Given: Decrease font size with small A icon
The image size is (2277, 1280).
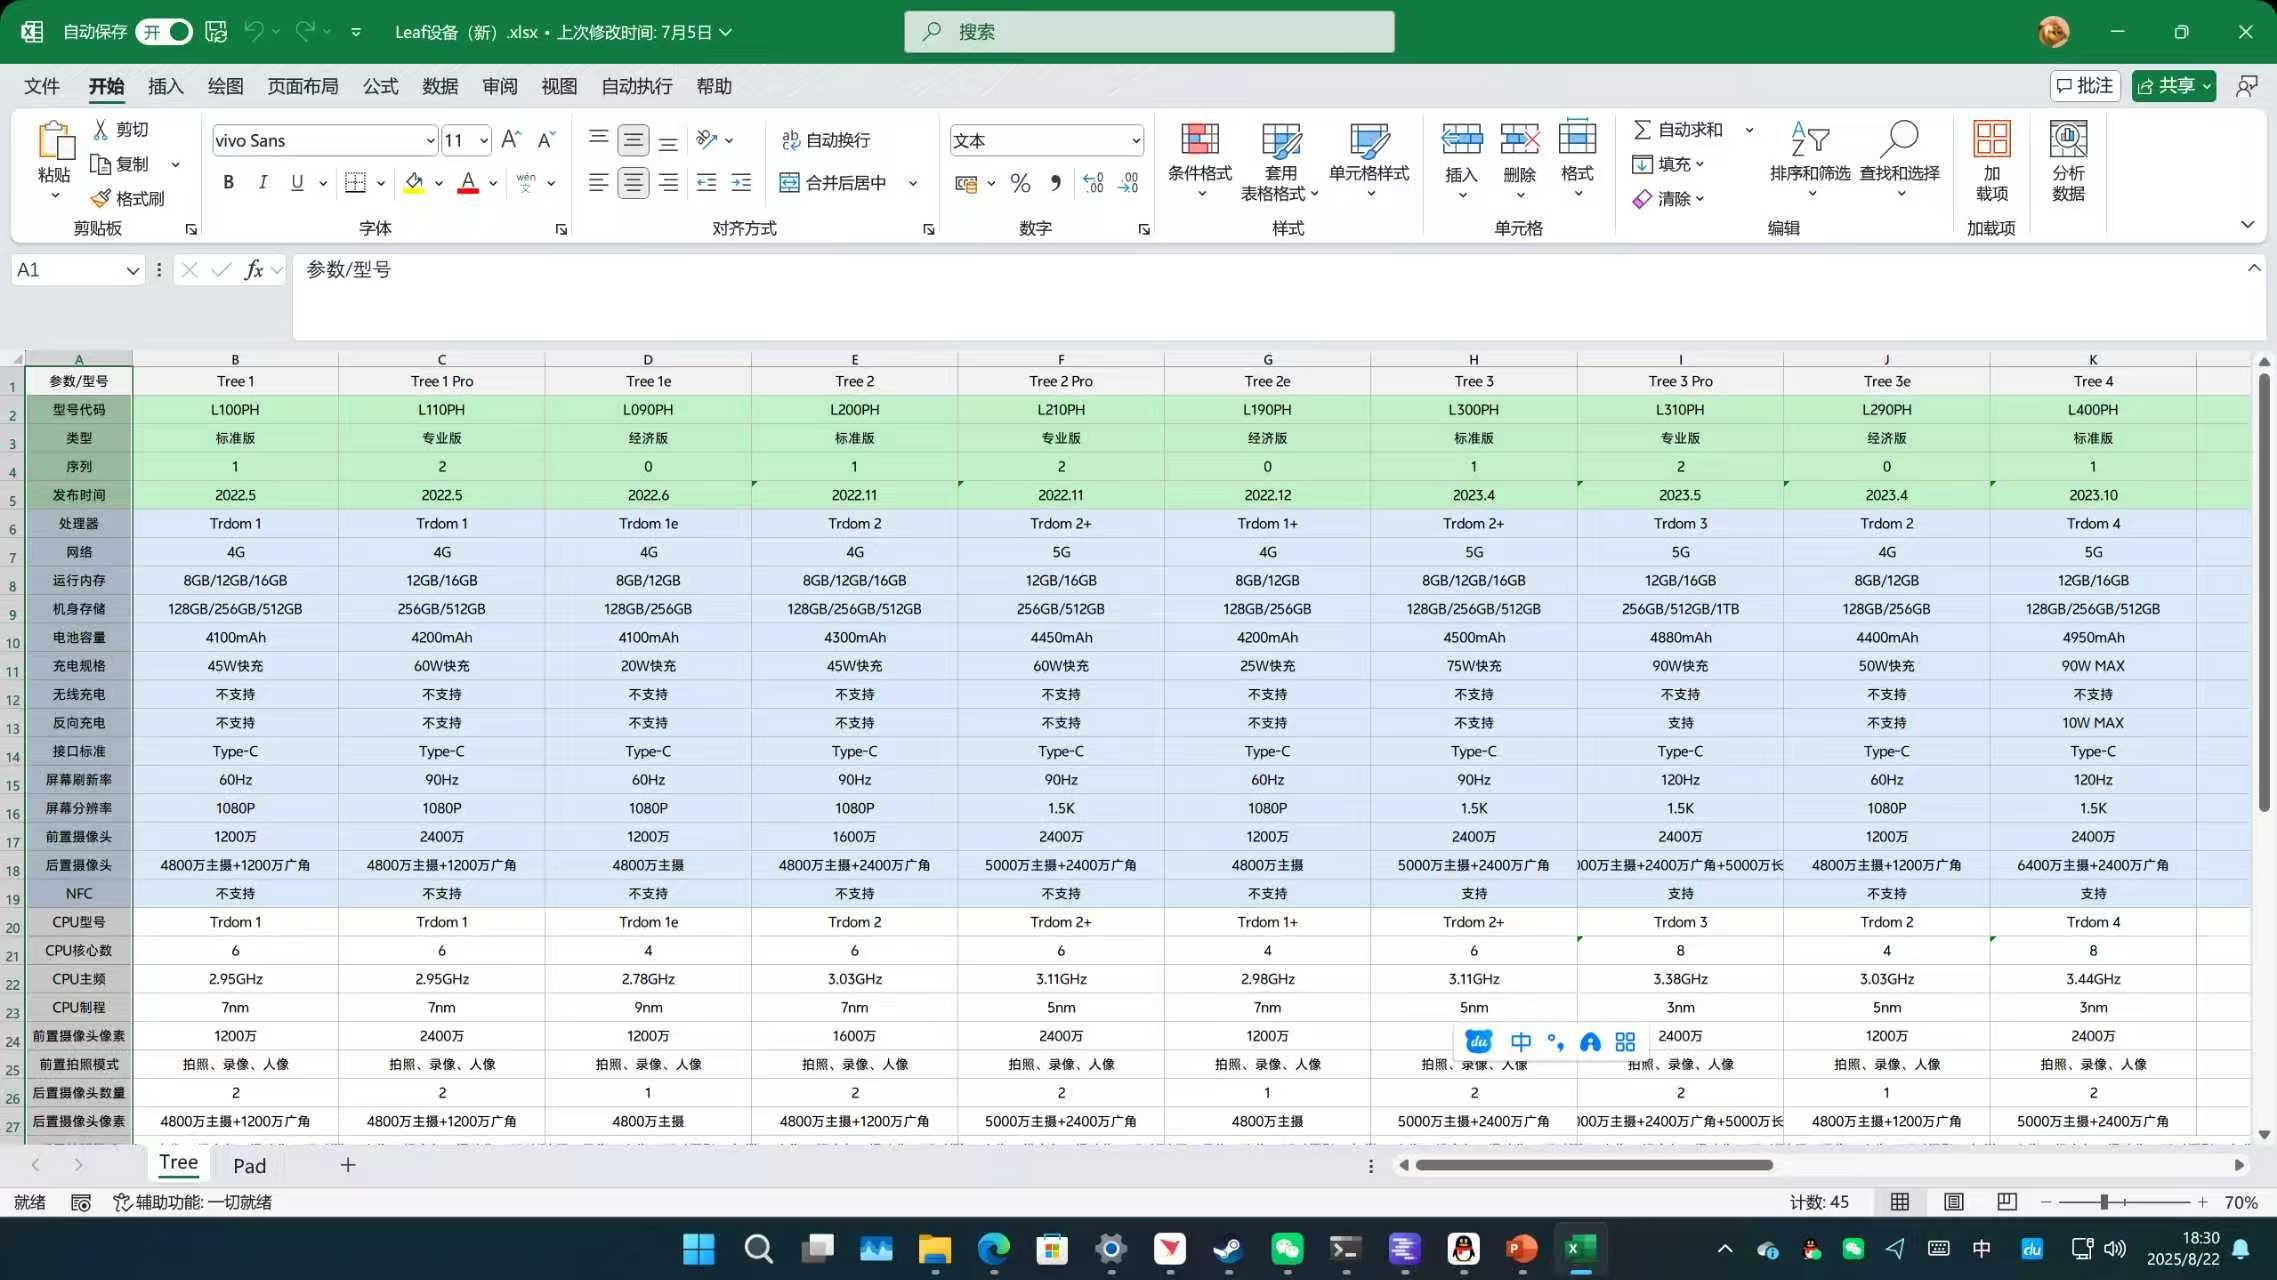Looking at the screenshot, I should (x=545, y=140).
